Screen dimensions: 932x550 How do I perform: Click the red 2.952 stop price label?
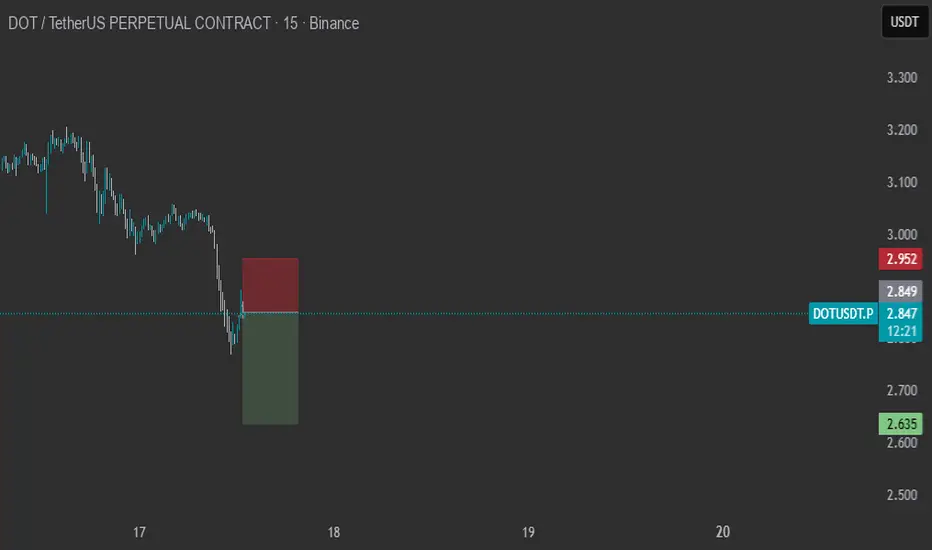coord(901,259)
